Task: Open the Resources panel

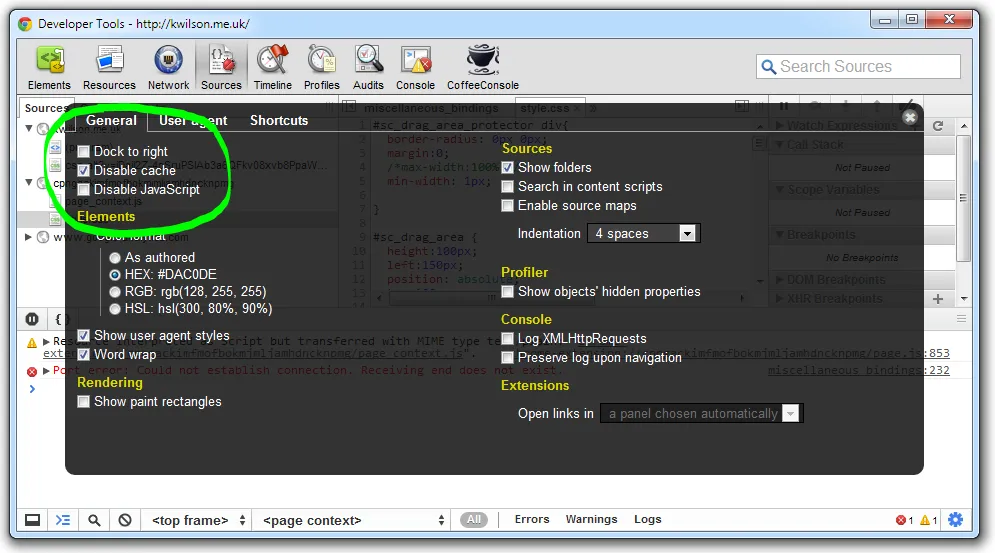Action: point(109,68)
